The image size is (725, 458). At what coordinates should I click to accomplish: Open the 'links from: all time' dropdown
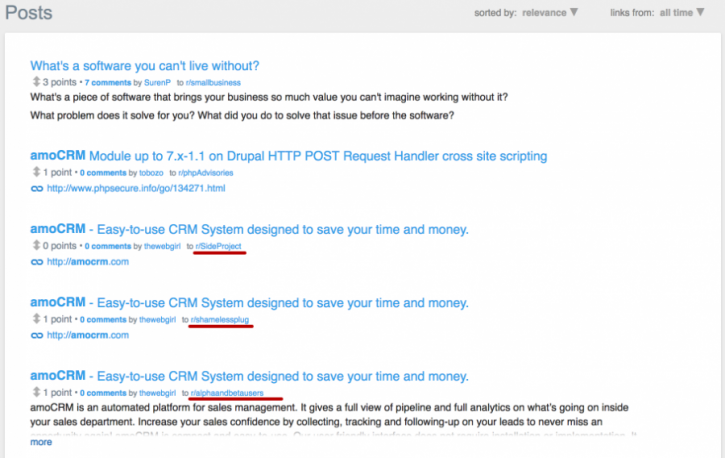click(682, 12)
